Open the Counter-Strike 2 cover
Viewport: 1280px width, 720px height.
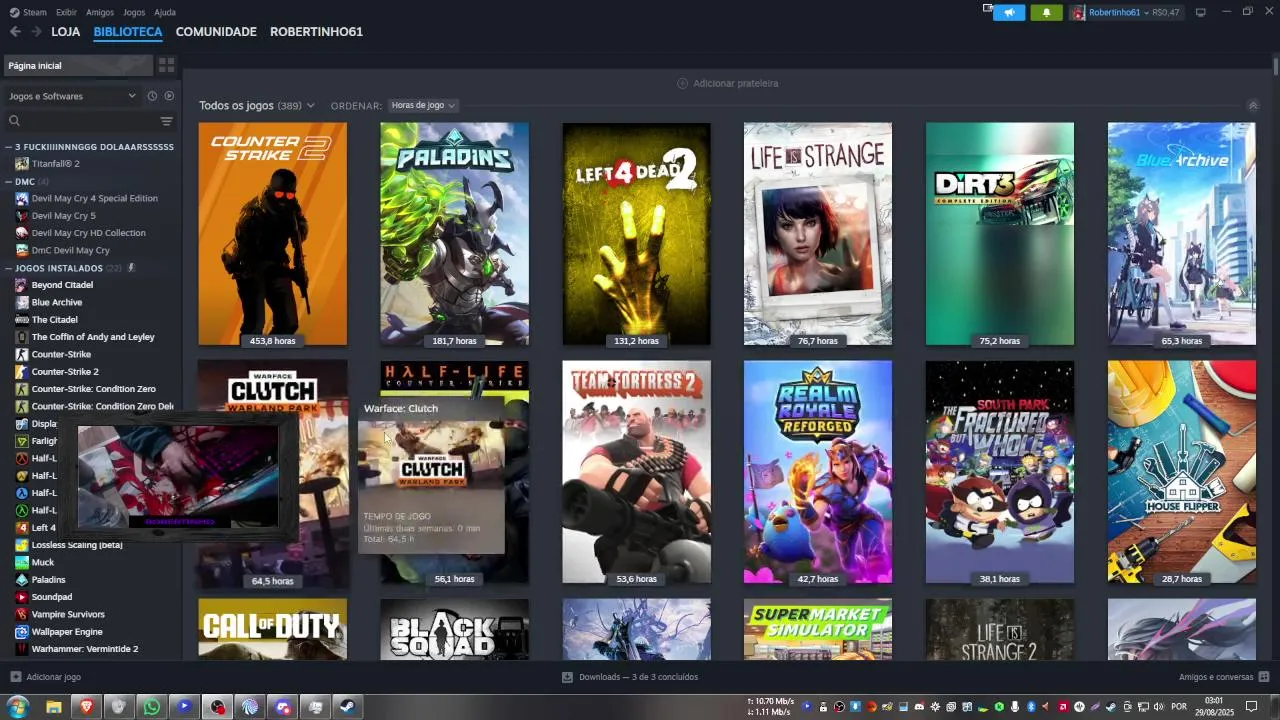tap(273, 234)
